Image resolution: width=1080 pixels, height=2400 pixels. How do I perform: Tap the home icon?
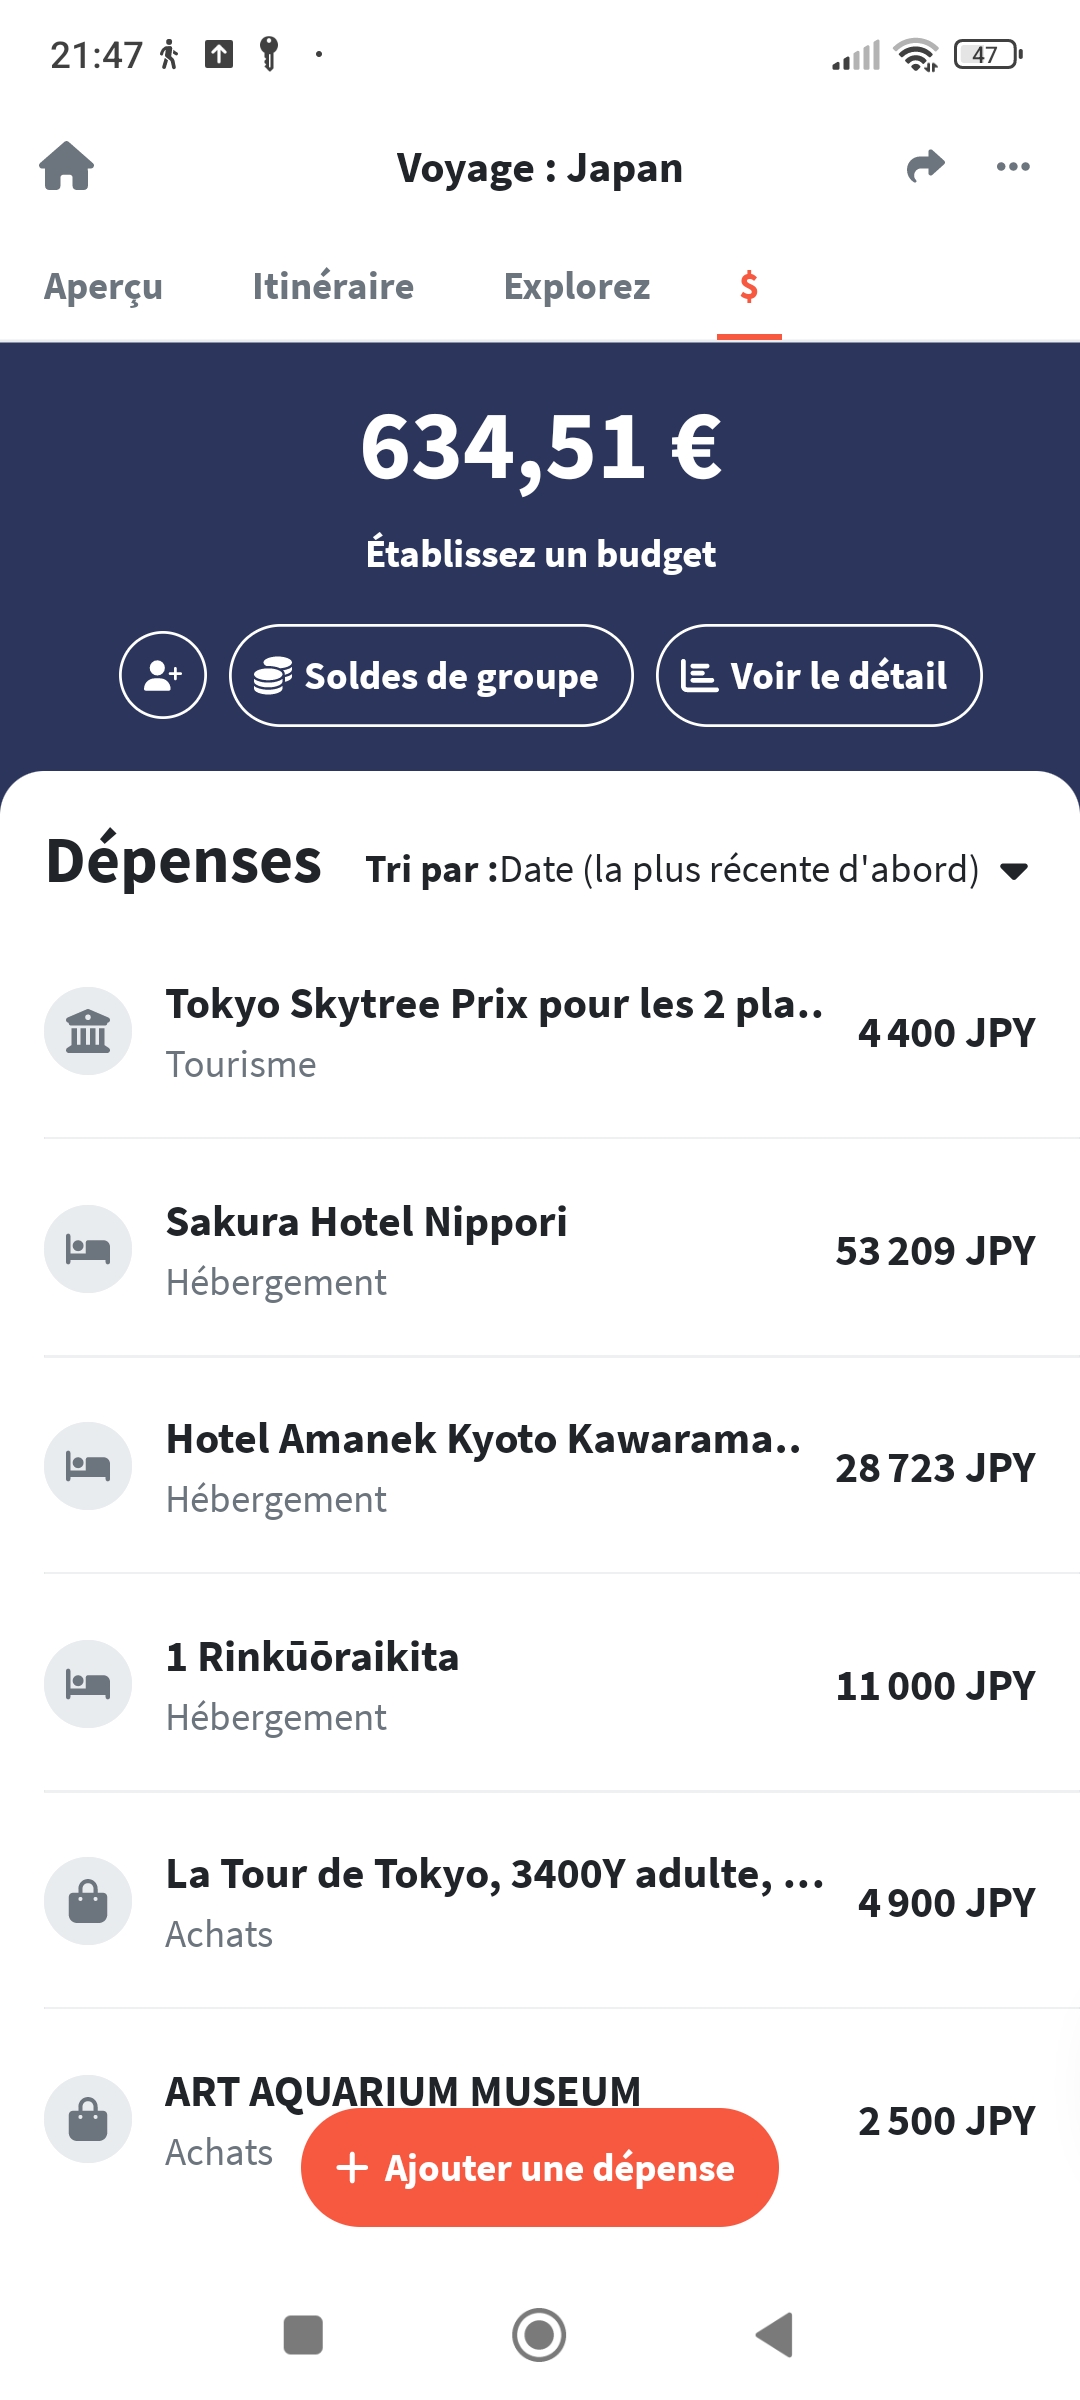coord(66,166)
